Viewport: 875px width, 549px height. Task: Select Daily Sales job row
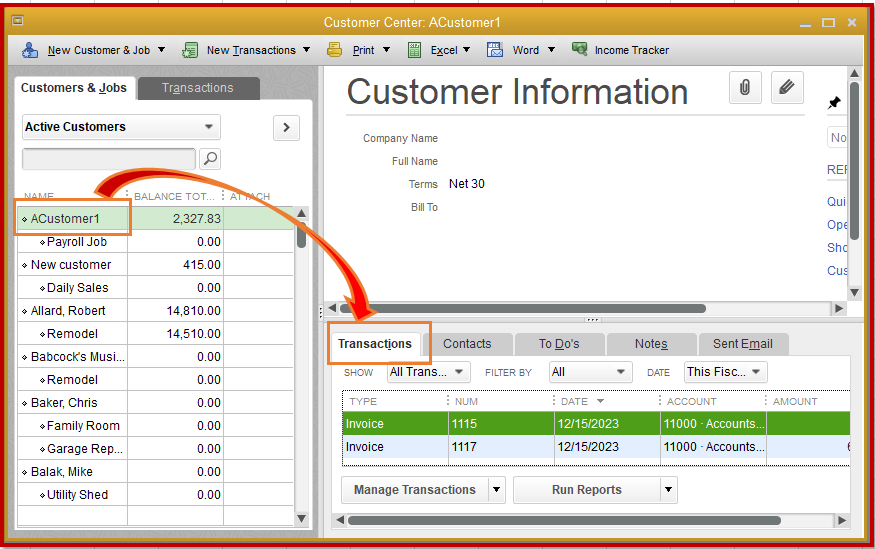(x=155, y=288)
